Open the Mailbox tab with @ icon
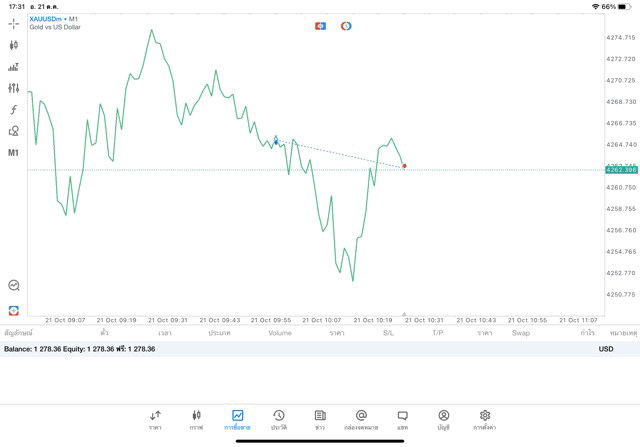The height and width of the screenshot is (447, 640). (361, 419)
